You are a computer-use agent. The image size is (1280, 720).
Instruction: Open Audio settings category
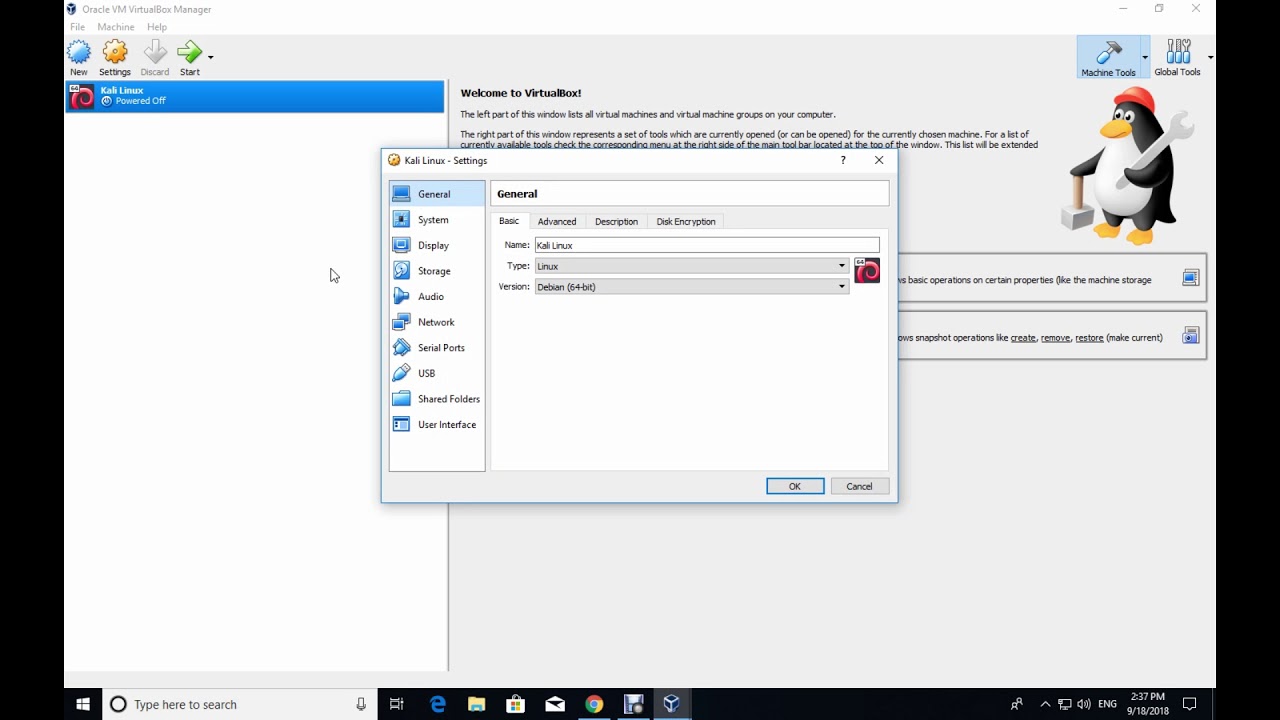coord(437,296)
